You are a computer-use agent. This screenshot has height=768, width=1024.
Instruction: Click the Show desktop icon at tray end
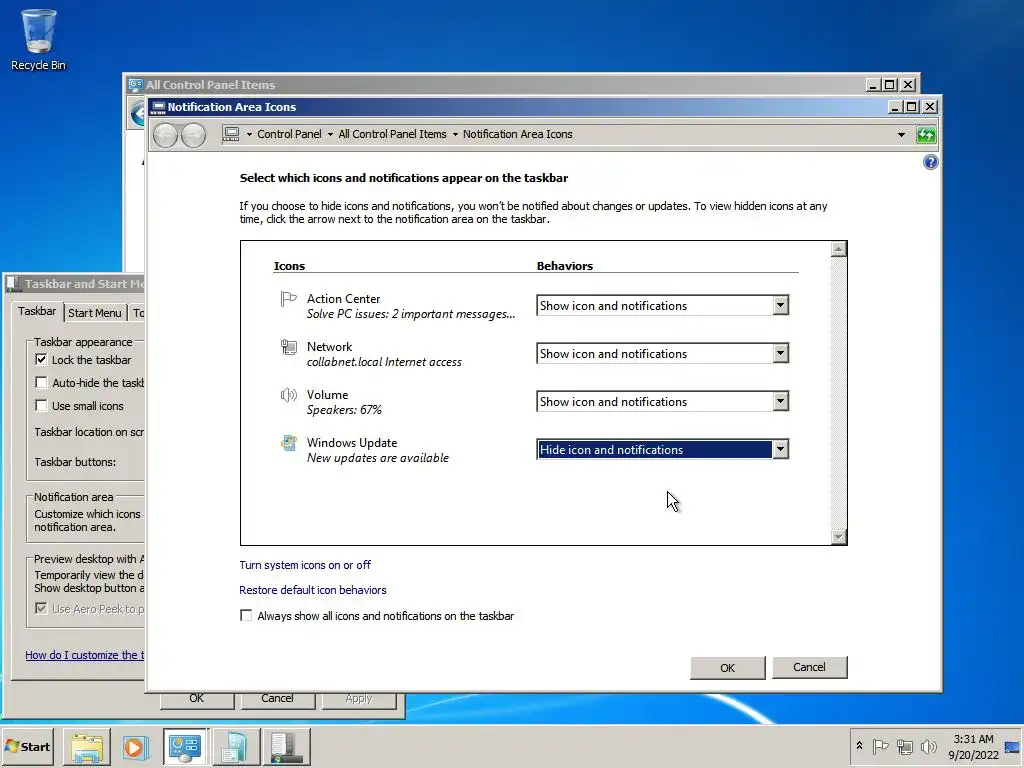click(x=1013, y=746)
